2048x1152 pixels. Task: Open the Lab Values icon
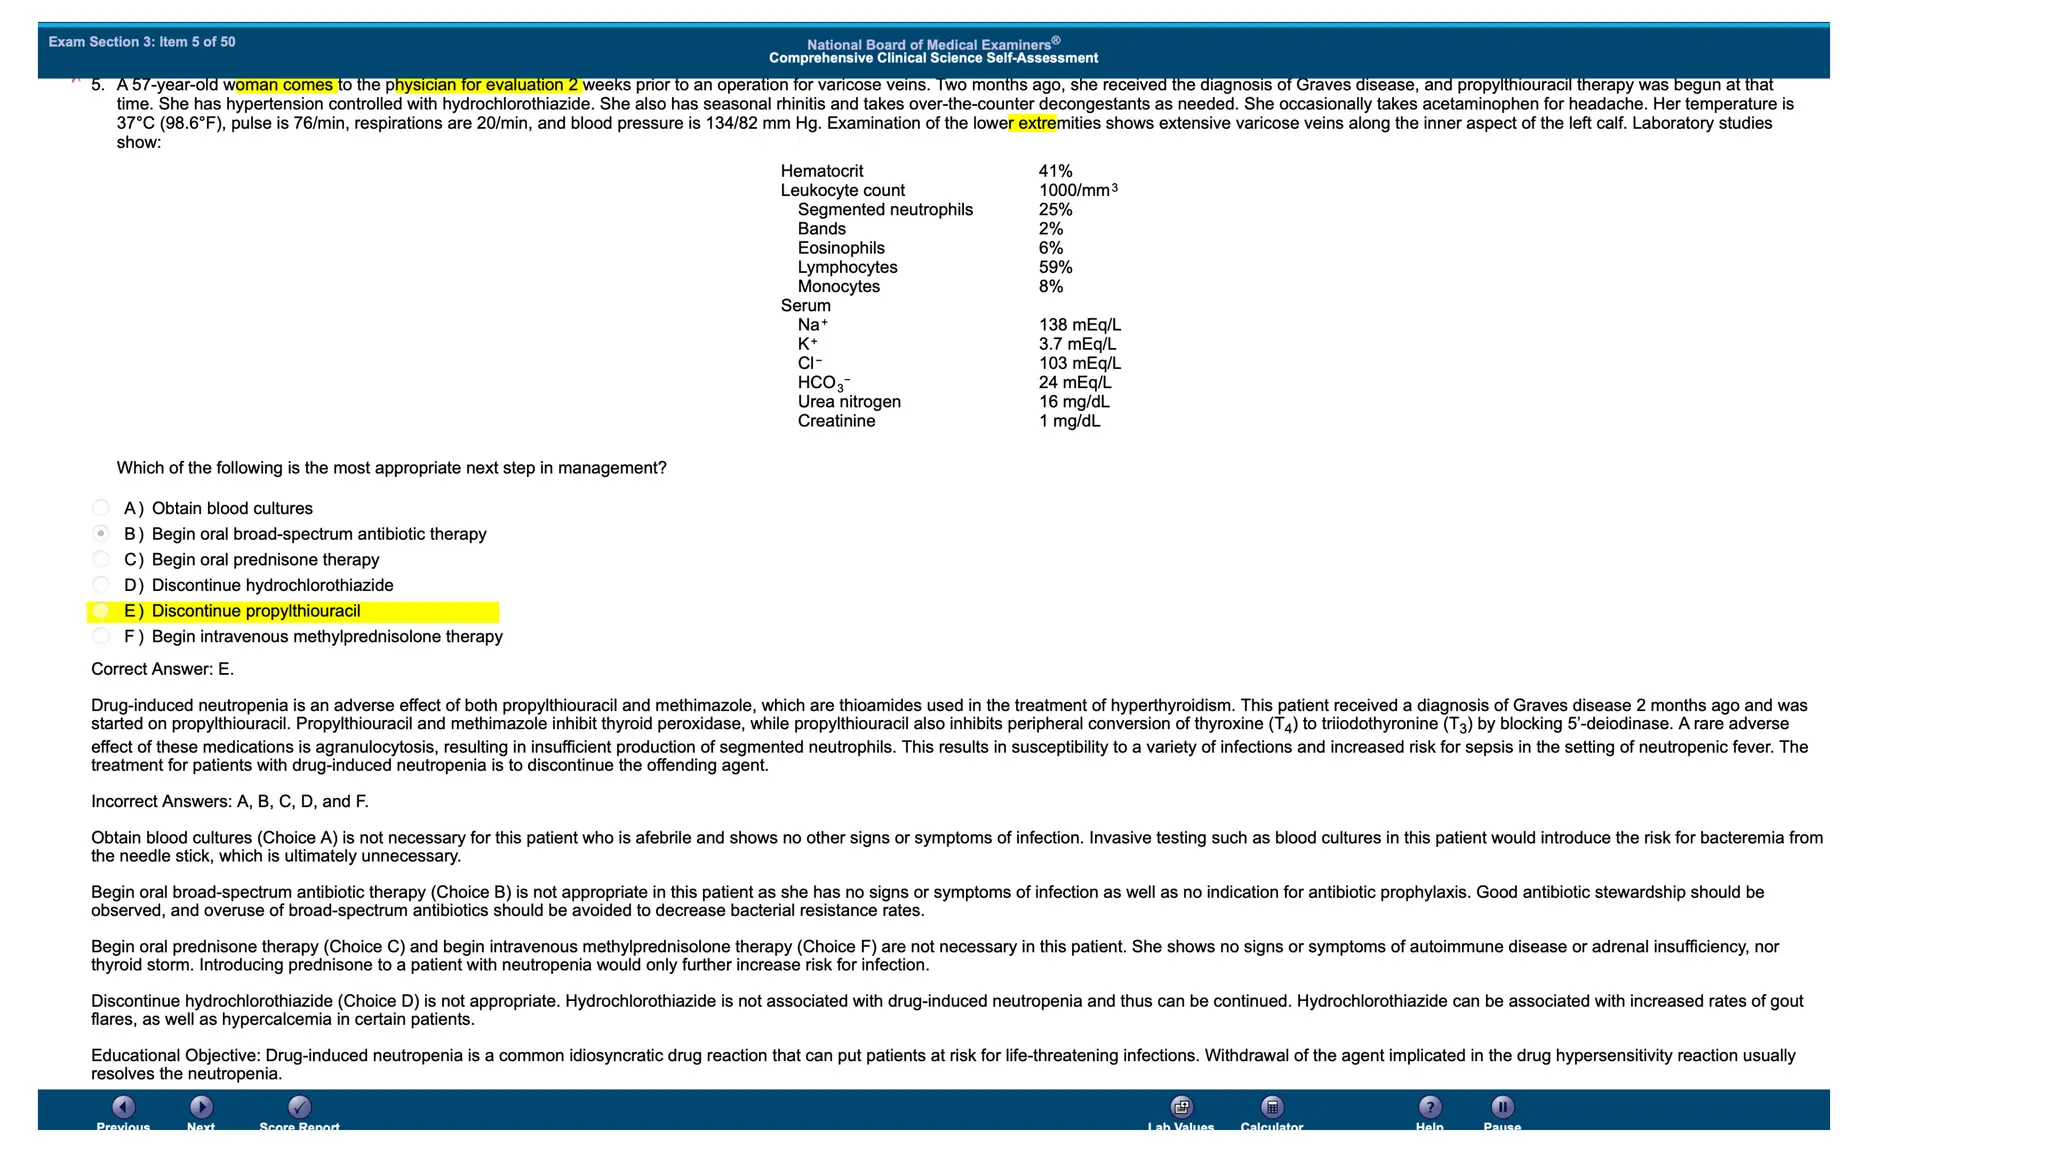point(1181,1107)
